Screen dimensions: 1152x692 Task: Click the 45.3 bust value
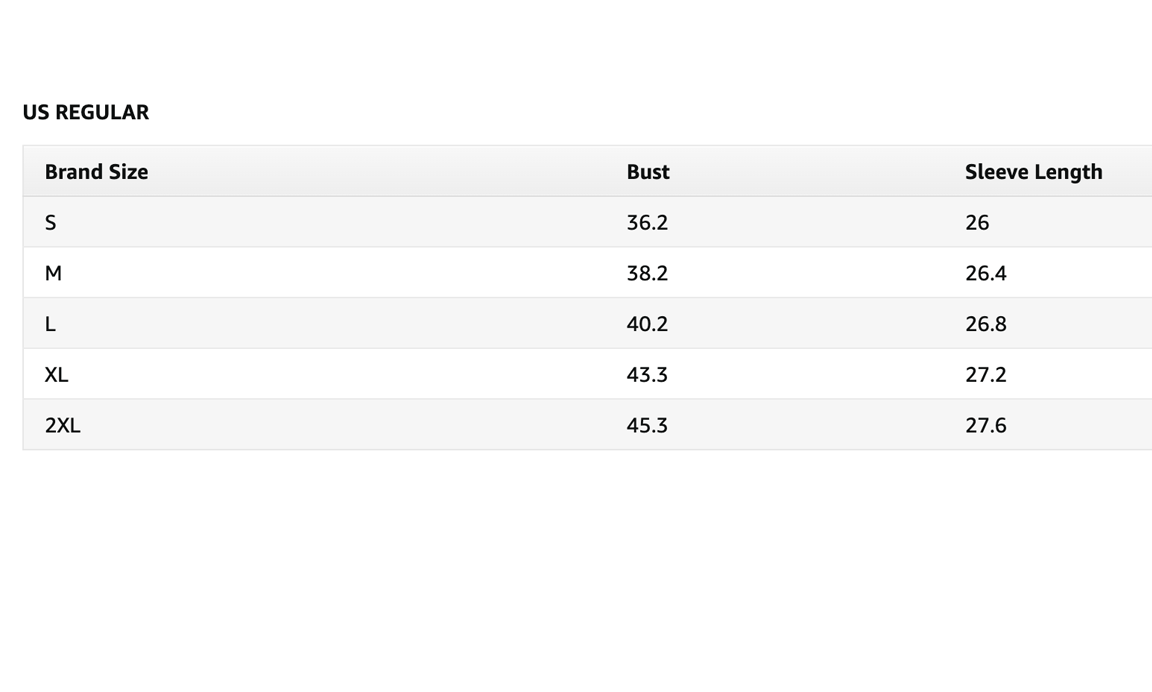pyautogui.click(x=647, y=425)
